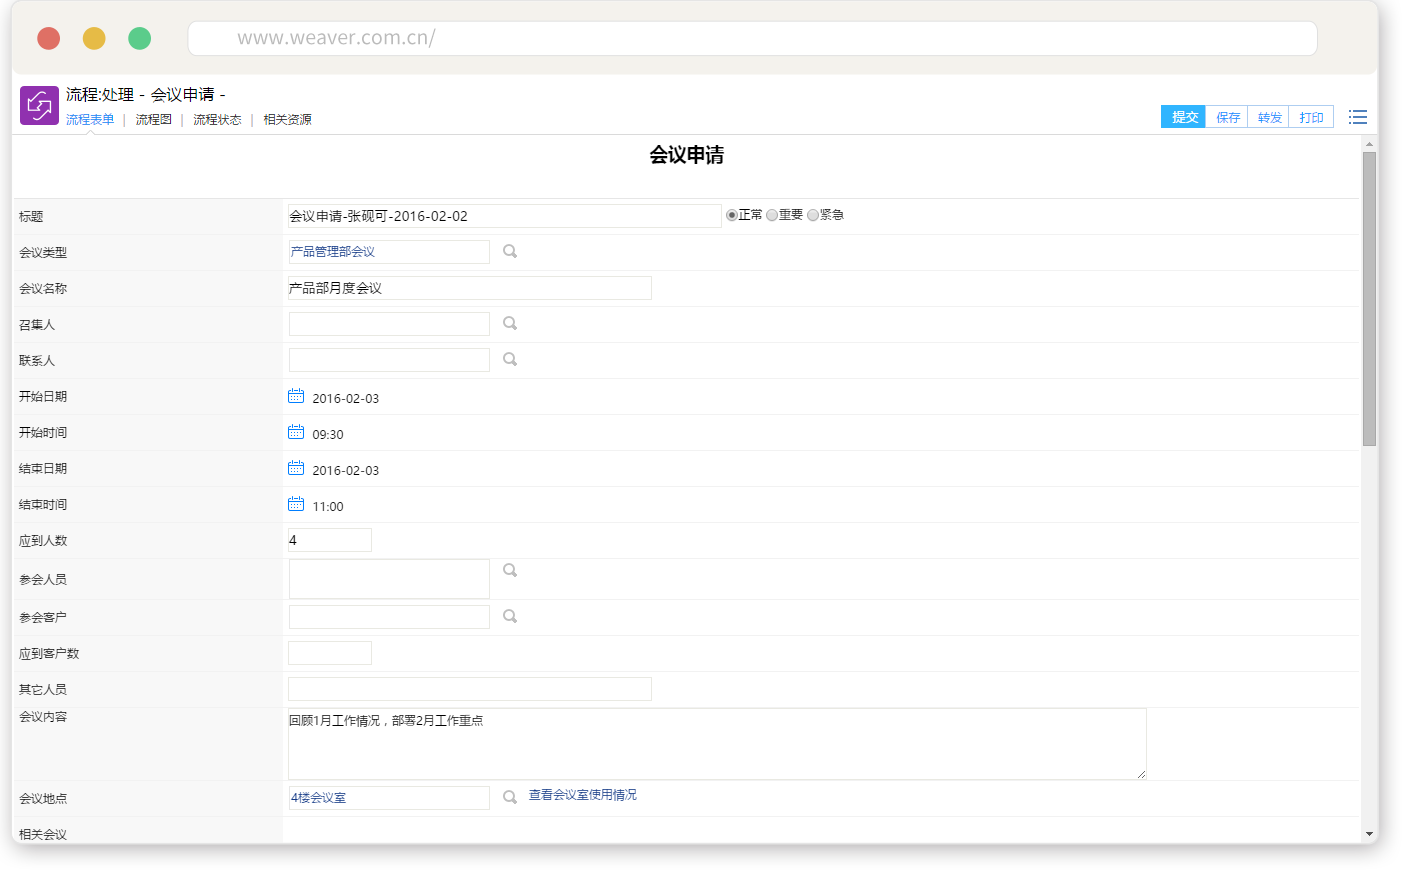Select the 正常 priority radio button
The height and width of the screenshot is (875, 1425).
point(732,215)
